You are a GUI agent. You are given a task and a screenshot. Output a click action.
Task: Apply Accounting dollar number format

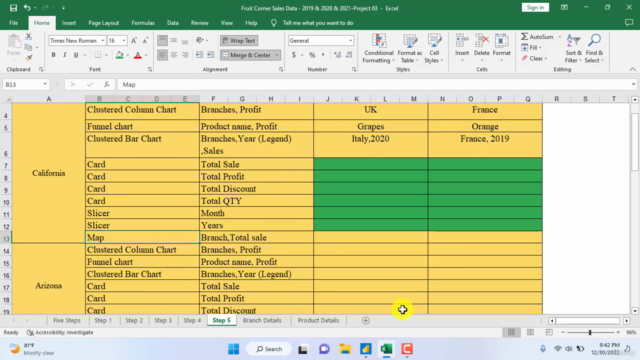[294, 55]
